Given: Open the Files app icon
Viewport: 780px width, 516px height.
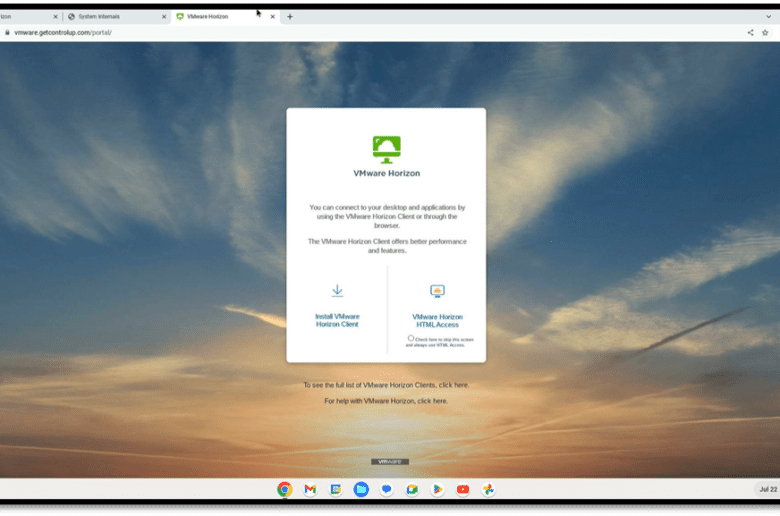Looking at the screenshot, I should point(361,489).
